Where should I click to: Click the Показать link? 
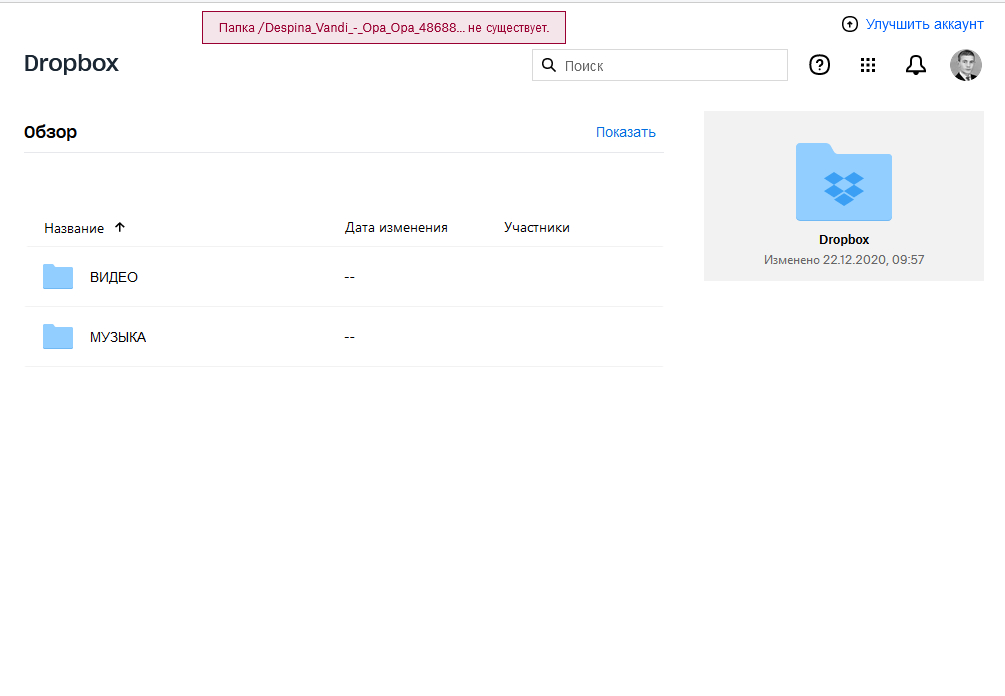pos(626,132)
